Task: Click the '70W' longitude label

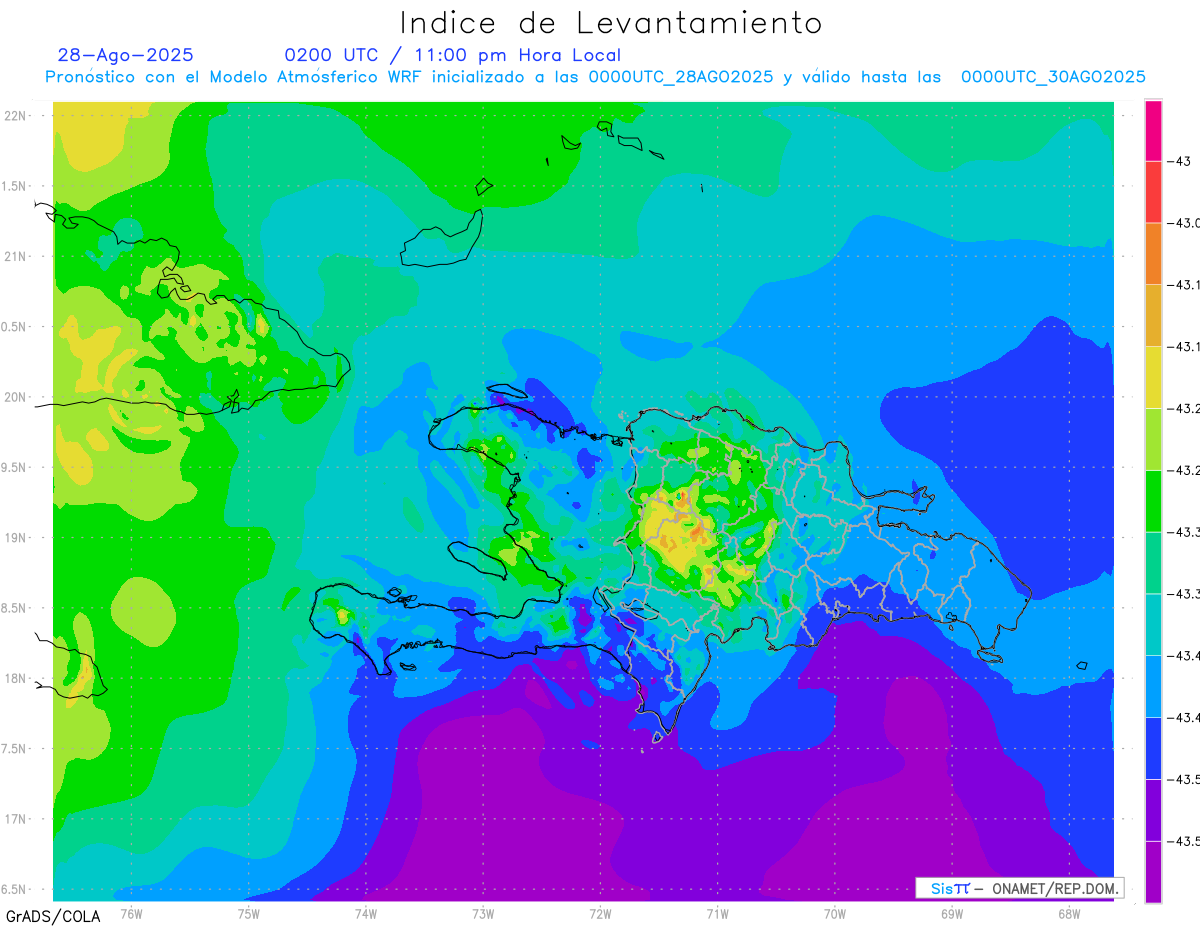Action: tap(834, 913)
